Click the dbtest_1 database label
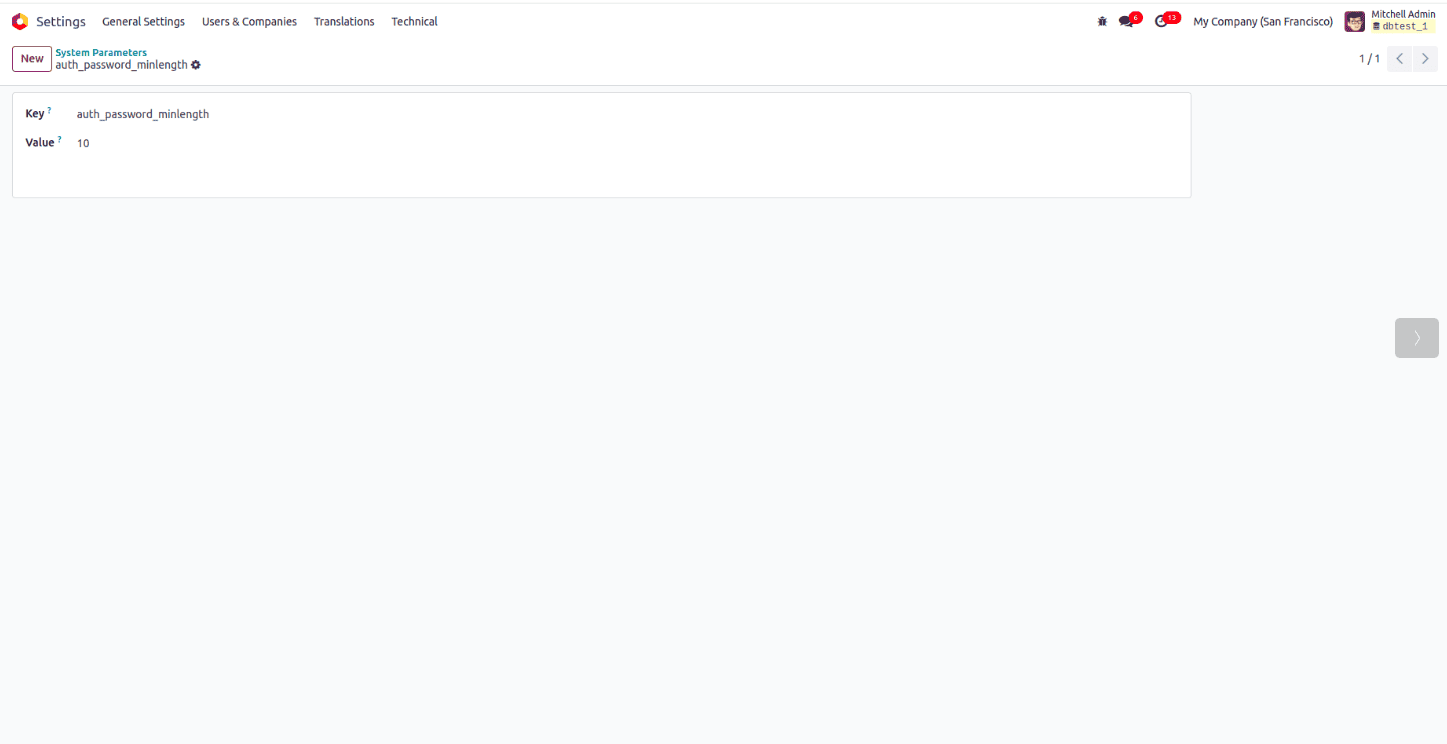The image size is (1447, 744). [1404, 27]
